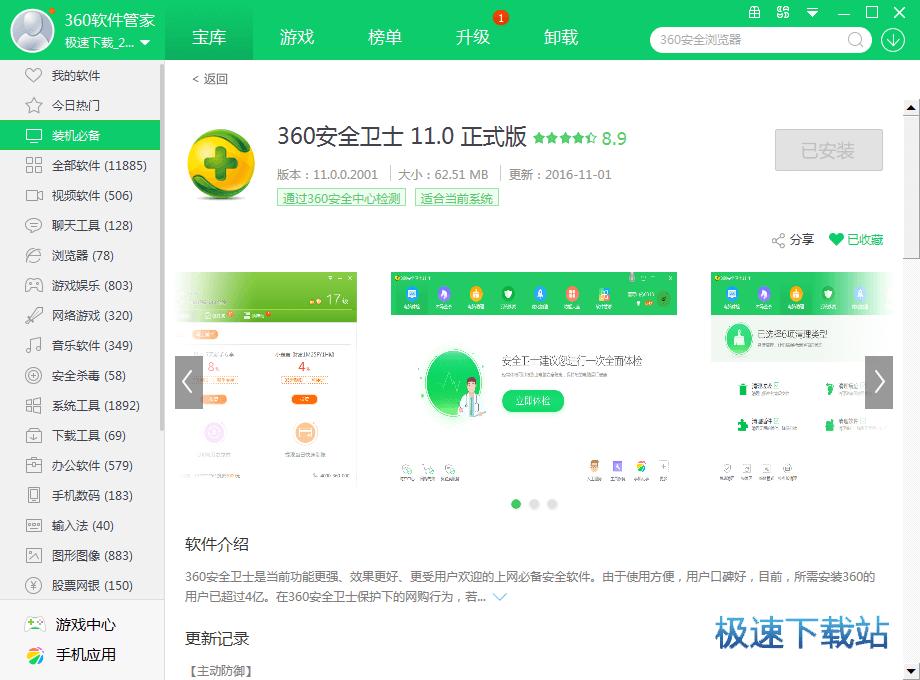Show next screenshot with right arrow

[878, 382]
